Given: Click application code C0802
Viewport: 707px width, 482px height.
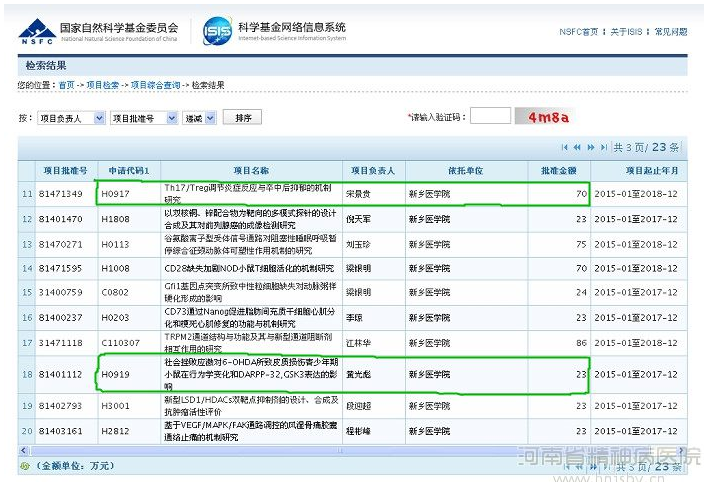Looking at the screenshot, I should point(115,292).
